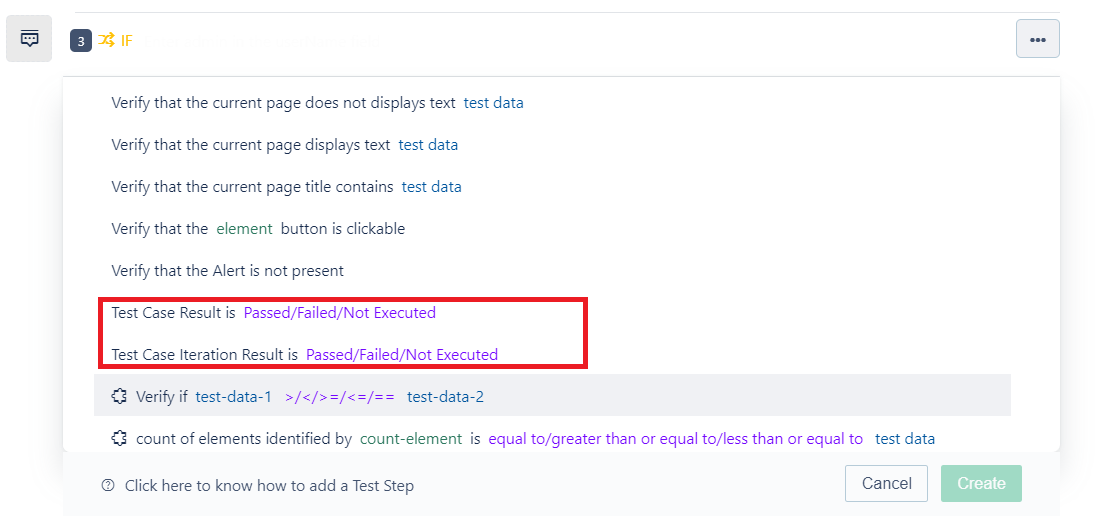Select 'current page displays text' option
Image resolution: width=1108 pixels, height=532 pixels.
point(285,145)
